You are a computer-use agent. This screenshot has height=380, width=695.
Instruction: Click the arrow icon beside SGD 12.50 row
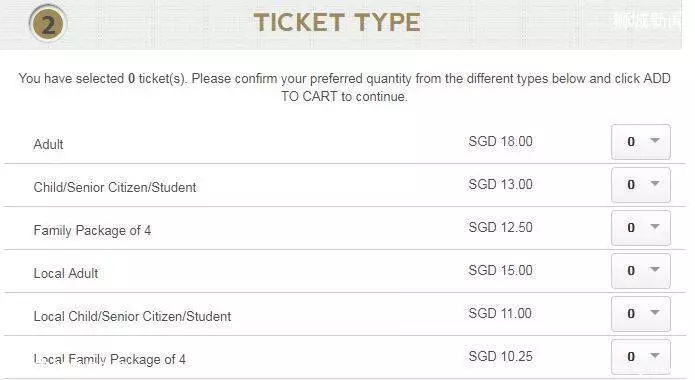point(655,227)
